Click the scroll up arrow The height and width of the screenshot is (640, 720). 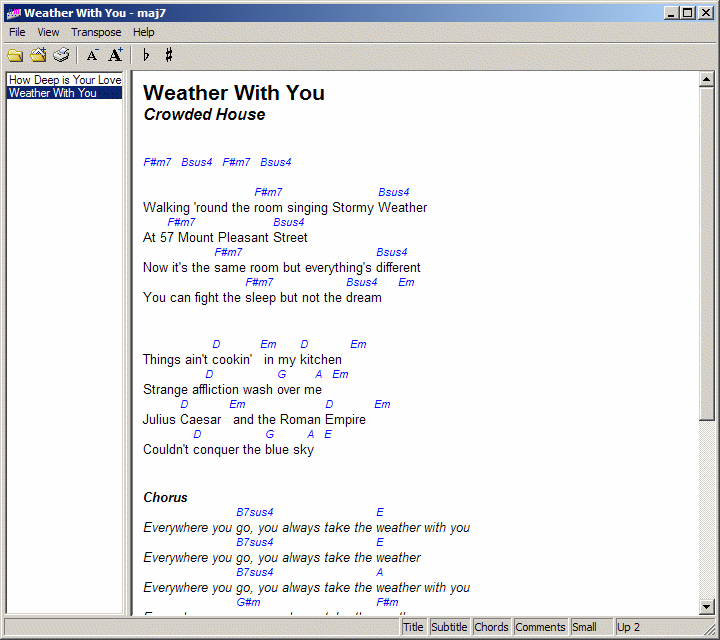(706, 80)
